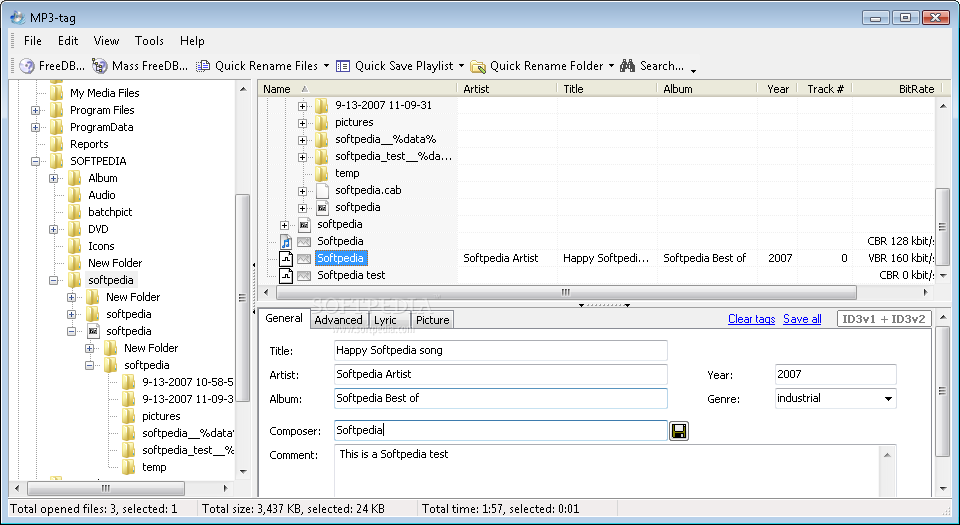Expand the 9-13-2007 11-09-31 list node

point(302,106)
